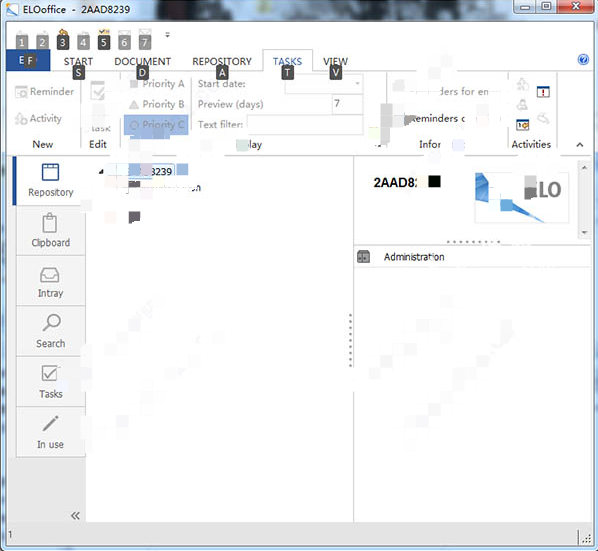Toggle the Priority B filter
The image size is (598, 551).
157,104
